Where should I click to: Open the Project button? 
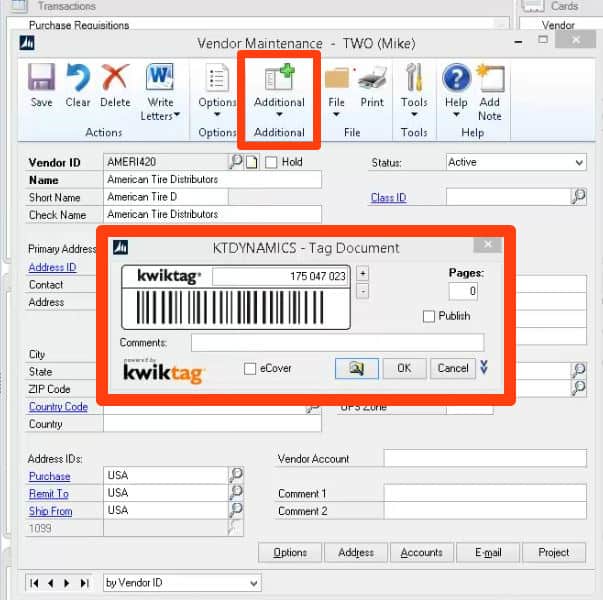[x=554, y=552]
